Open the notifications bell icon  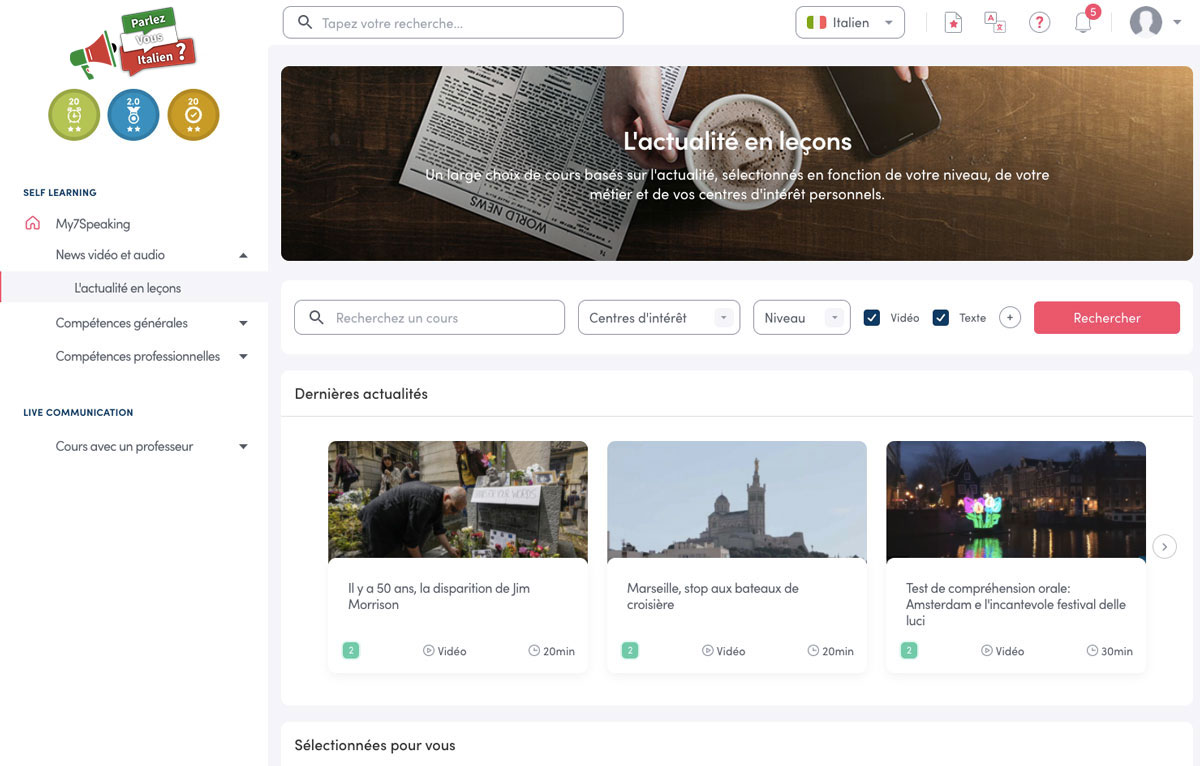coord(1083,23)
